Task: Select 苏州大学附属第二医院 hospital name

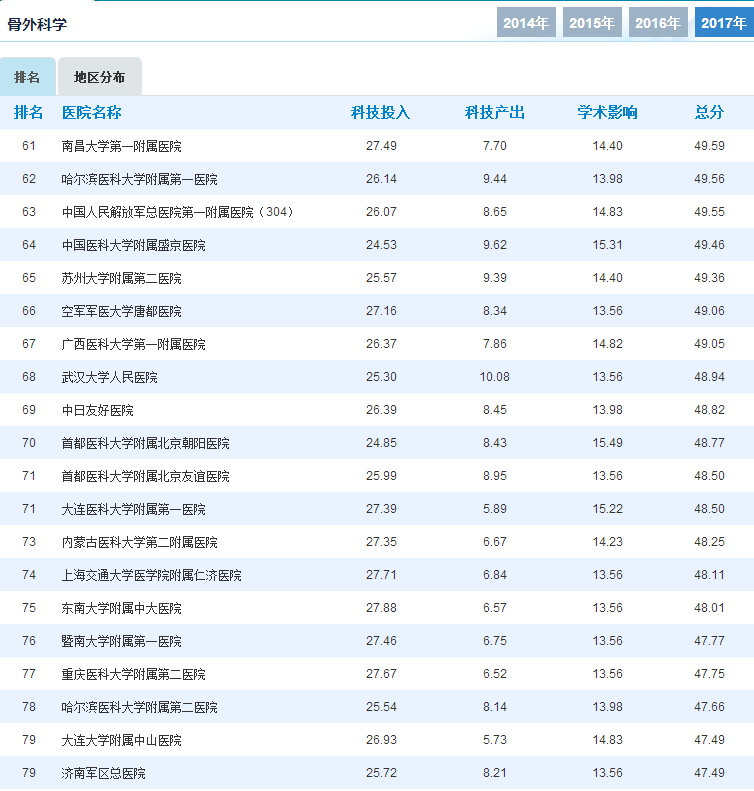Action: tap(122, 278)
